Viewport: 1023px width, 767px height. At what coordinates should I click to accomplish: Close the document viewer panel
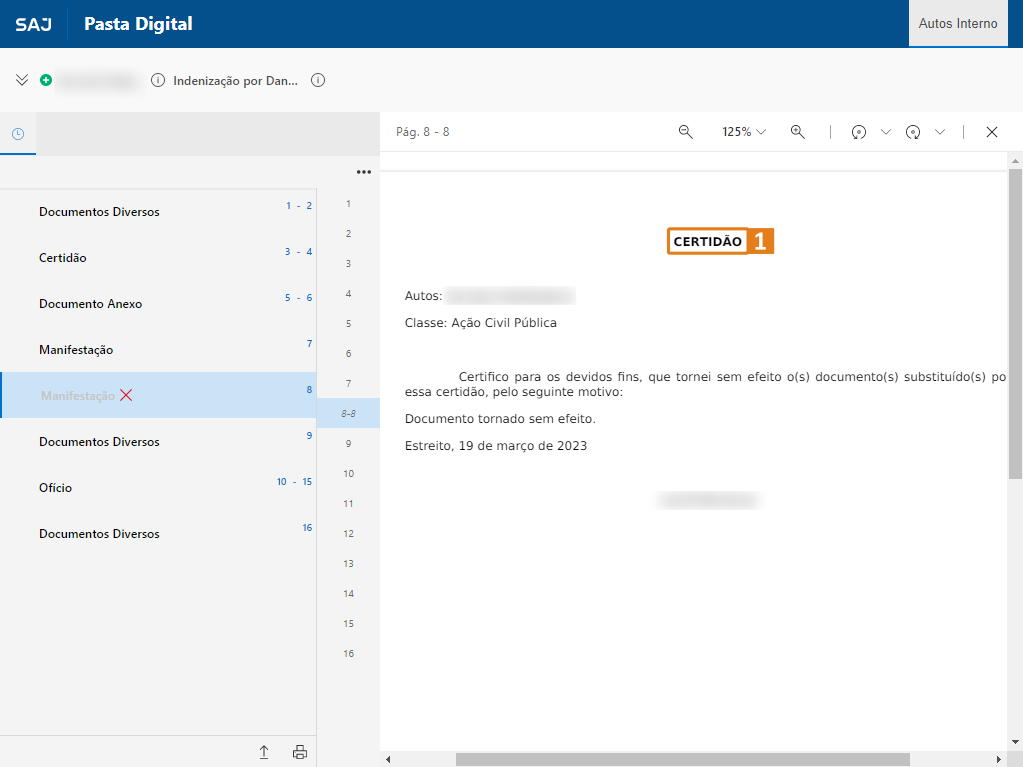pyautogui.click(x=992, y=132)
